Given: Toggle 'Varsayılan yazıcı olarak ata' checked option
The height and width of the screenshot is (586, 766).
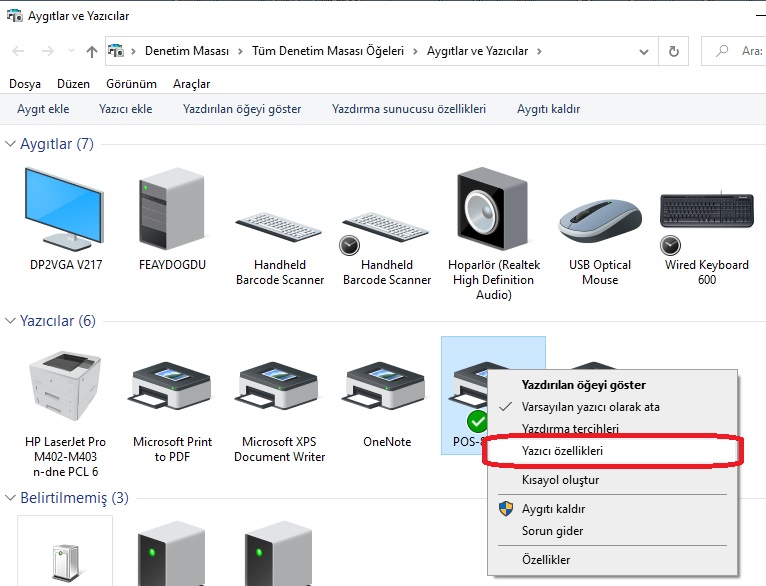Looking at the screenshot, I should point(590,407).
